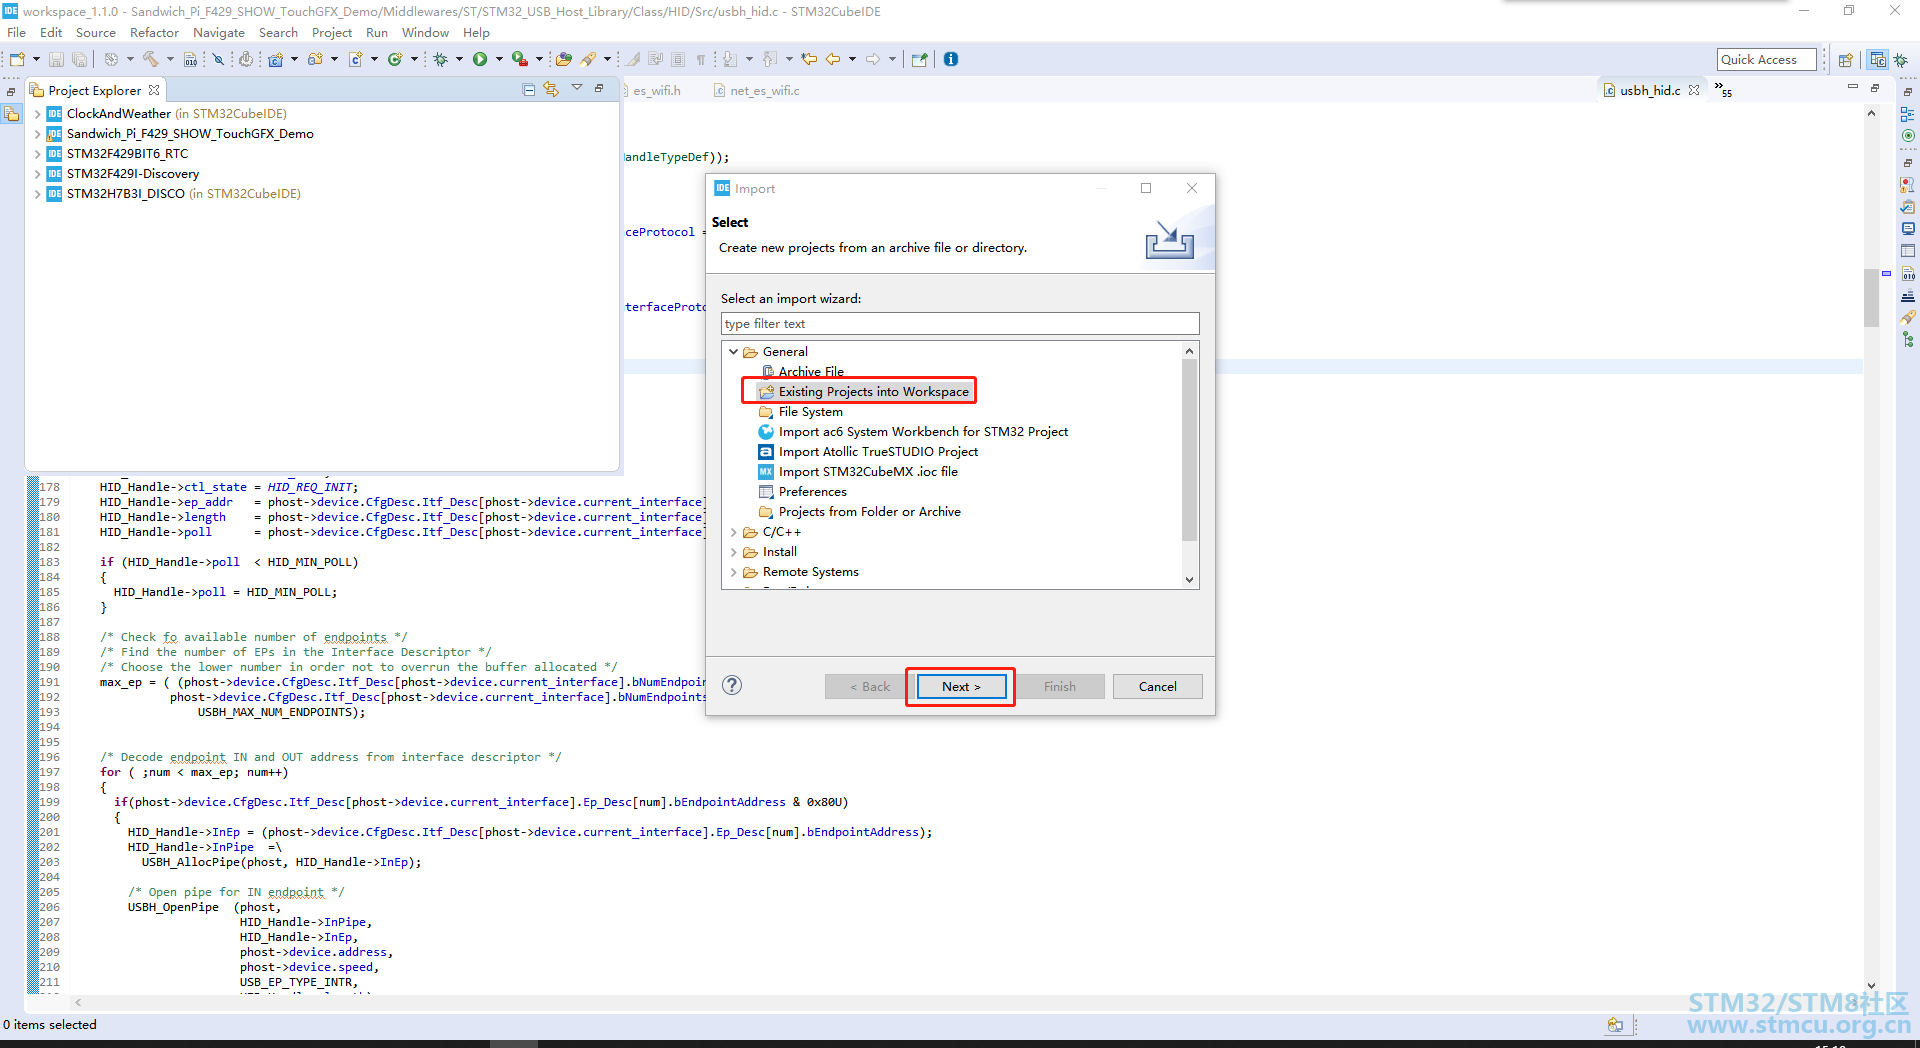This screenshot has width=1920, height=1048.
Task: Open the Build Targets icon on right sidebar
Action: point(1908,135)
